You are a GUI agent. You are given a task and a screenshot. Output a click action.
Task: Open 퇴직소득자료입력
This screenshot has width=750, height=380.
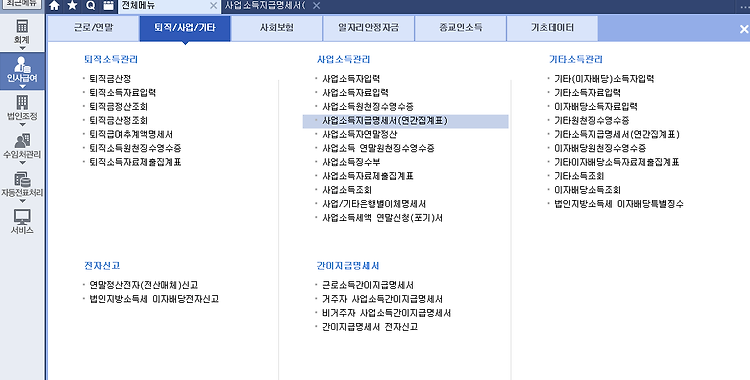(x=122, y=92)
